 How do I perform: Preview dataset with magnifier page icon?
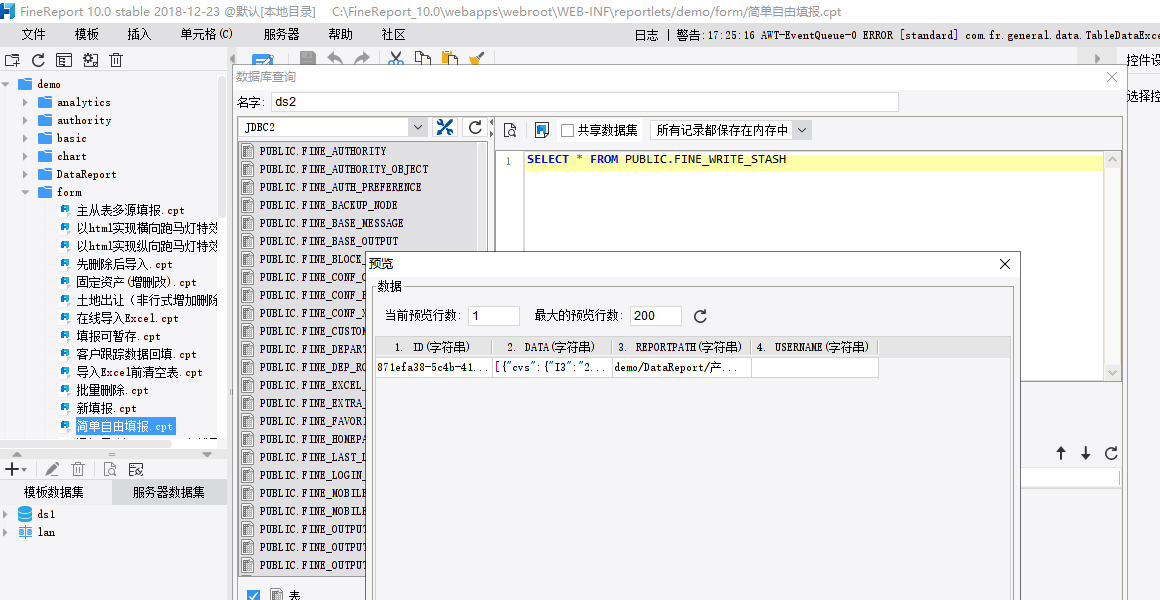coord(109,469)
